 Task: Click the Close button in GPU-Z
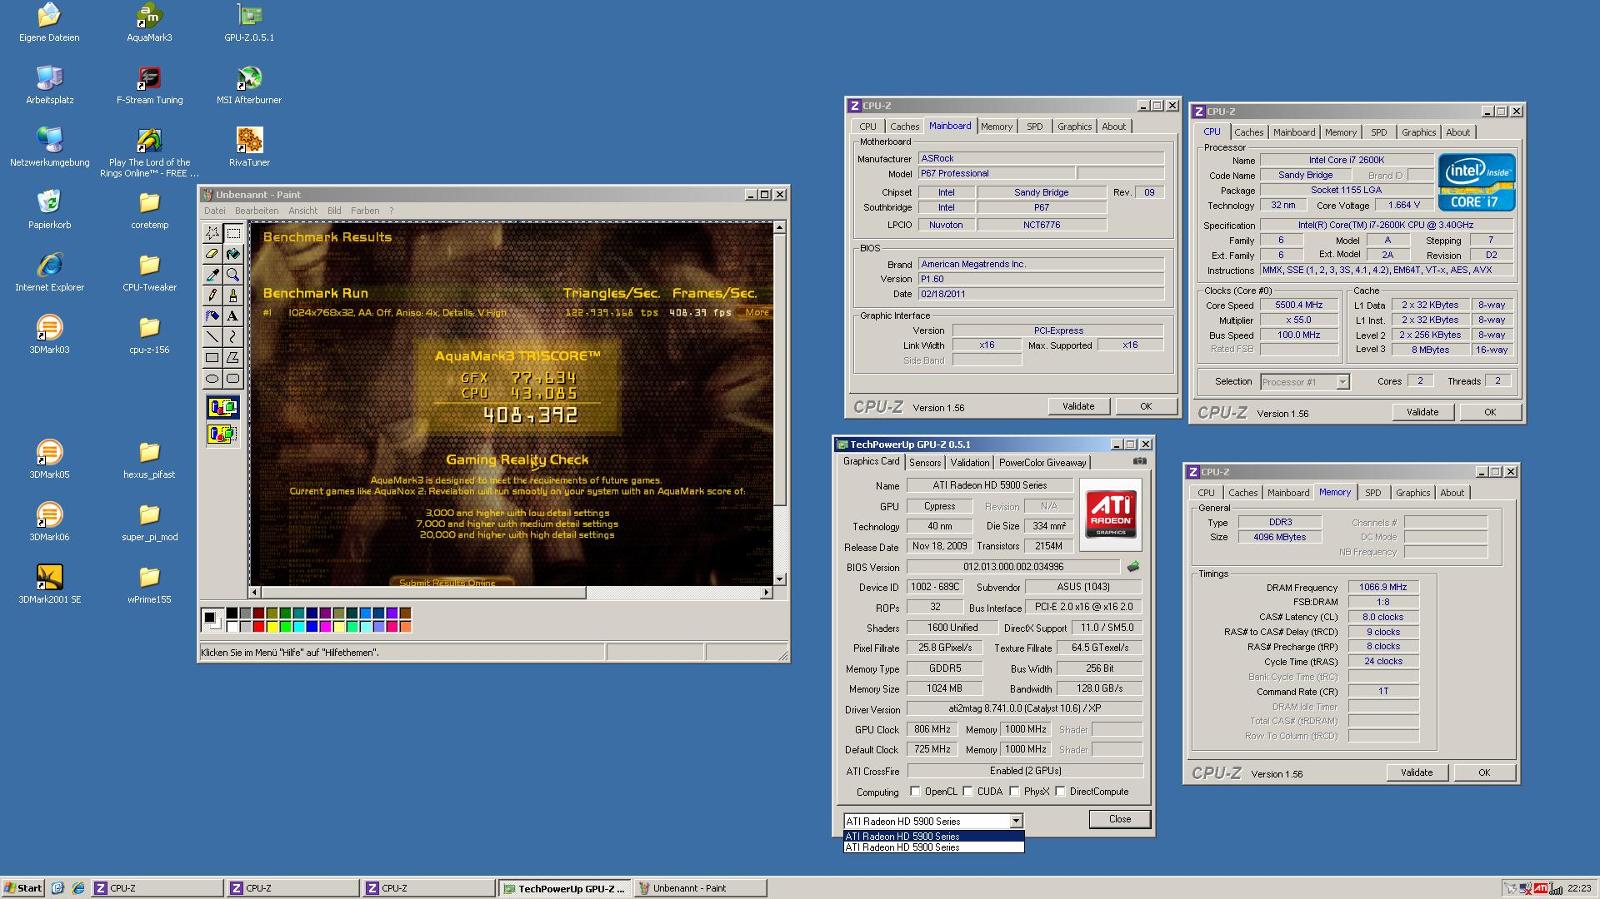tap(1120, 819)
